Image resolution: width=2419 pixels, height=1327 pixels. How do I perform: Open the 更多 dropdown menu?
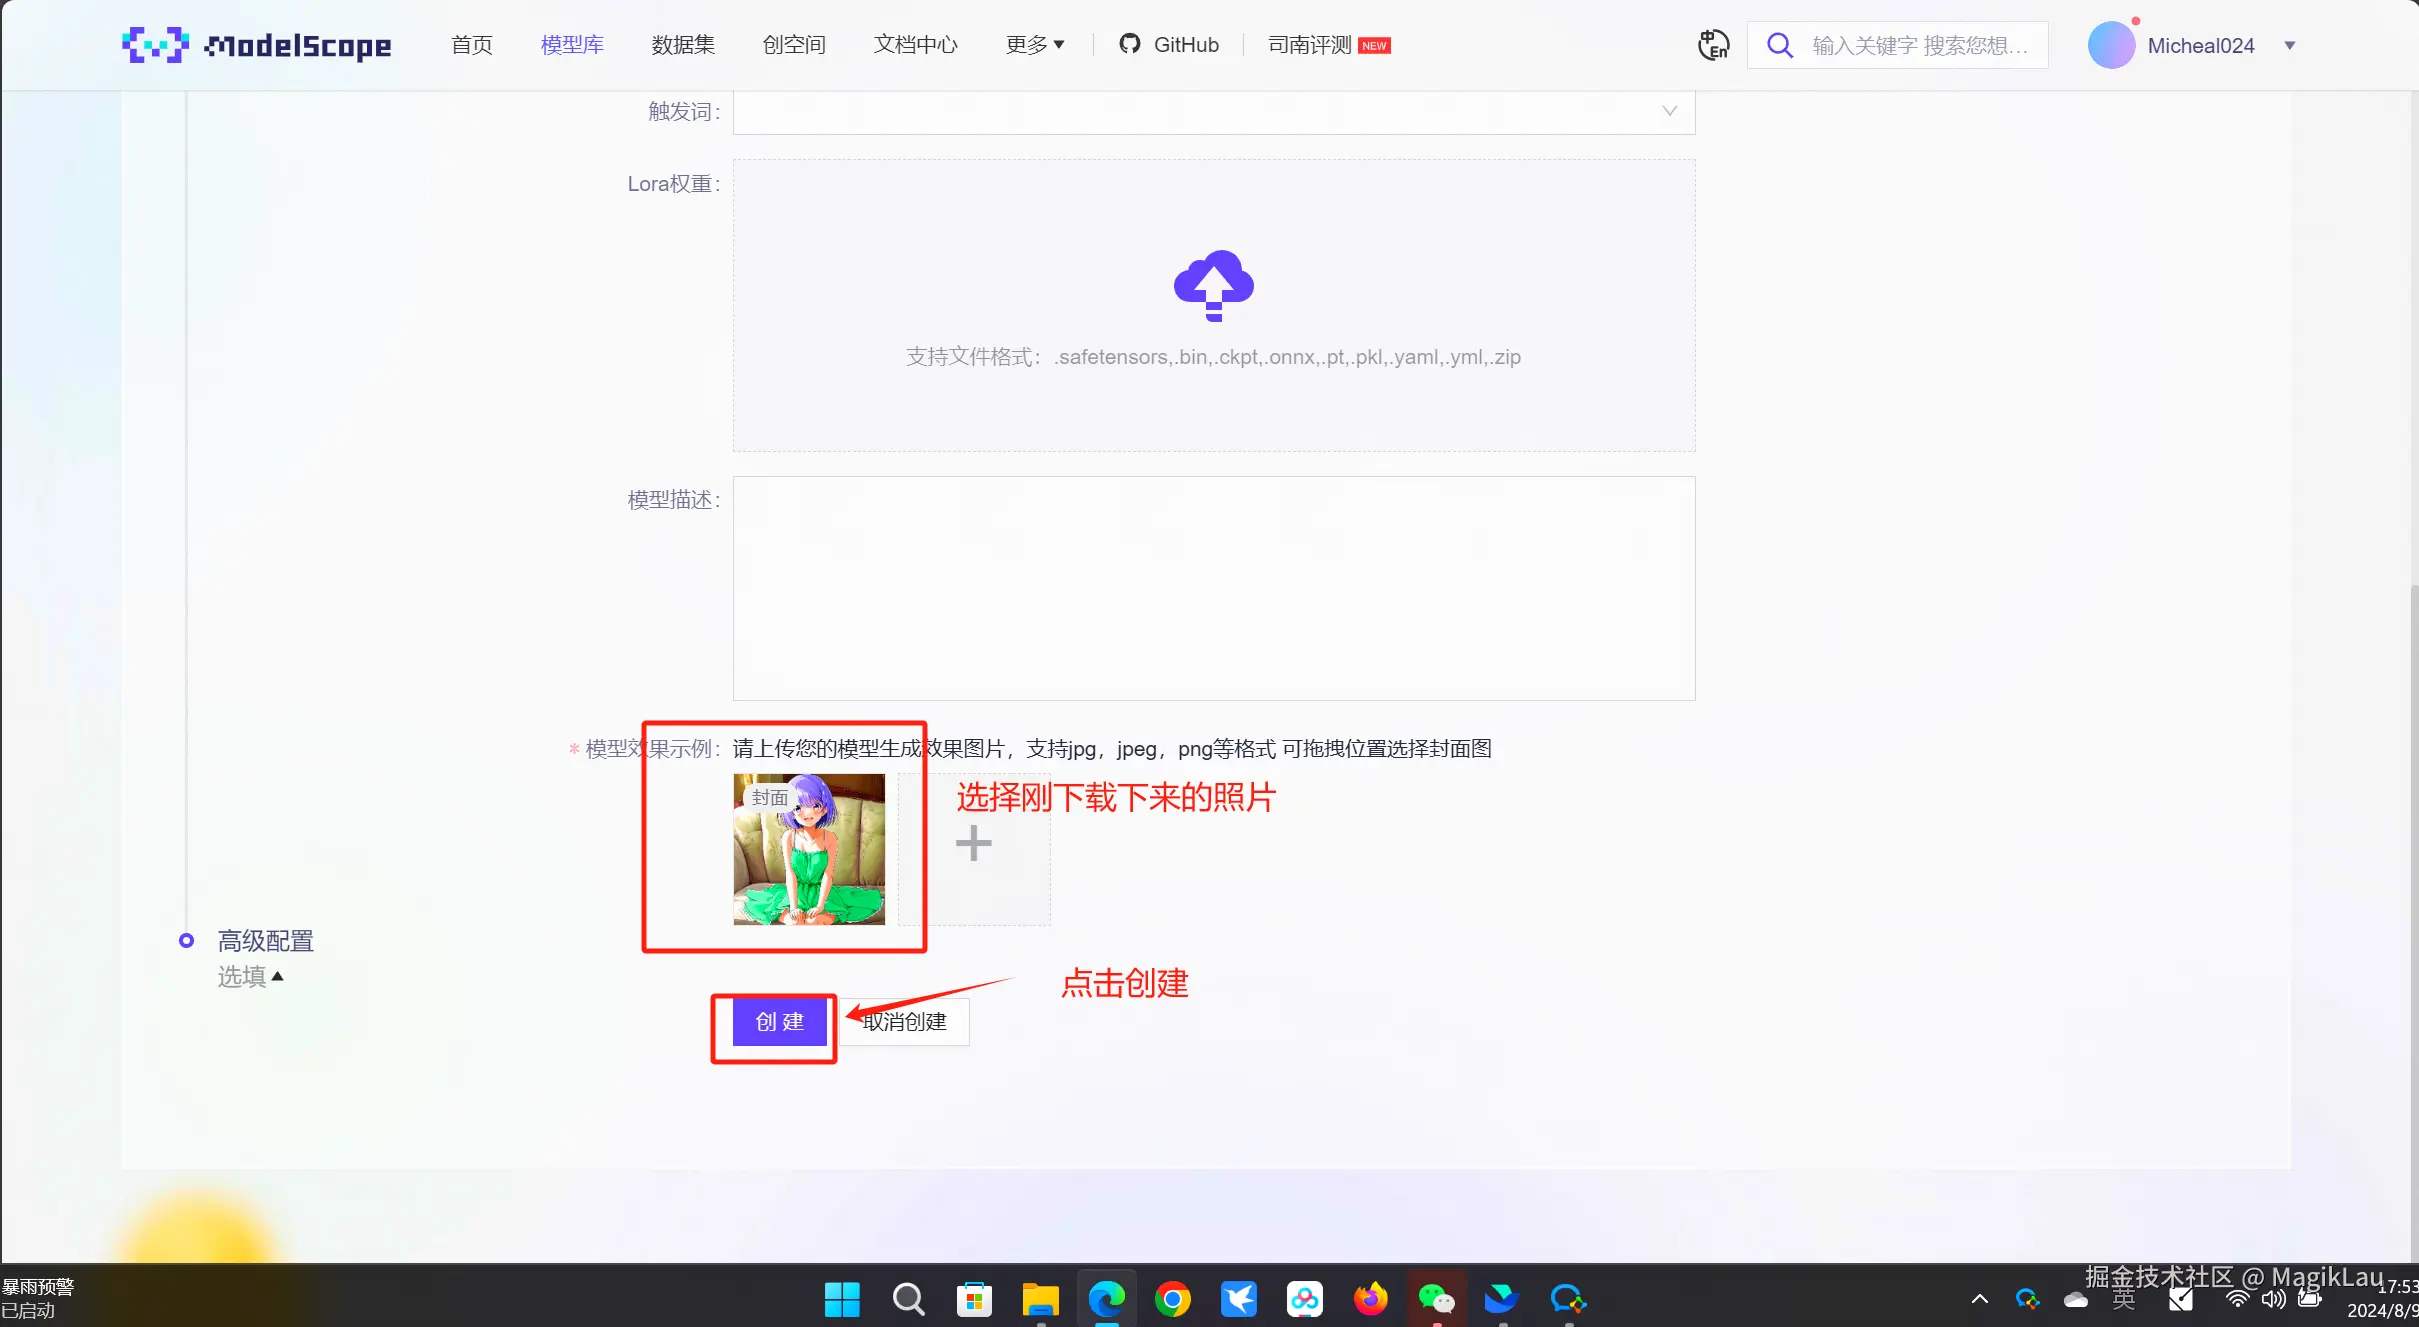tap(1034, 45)
